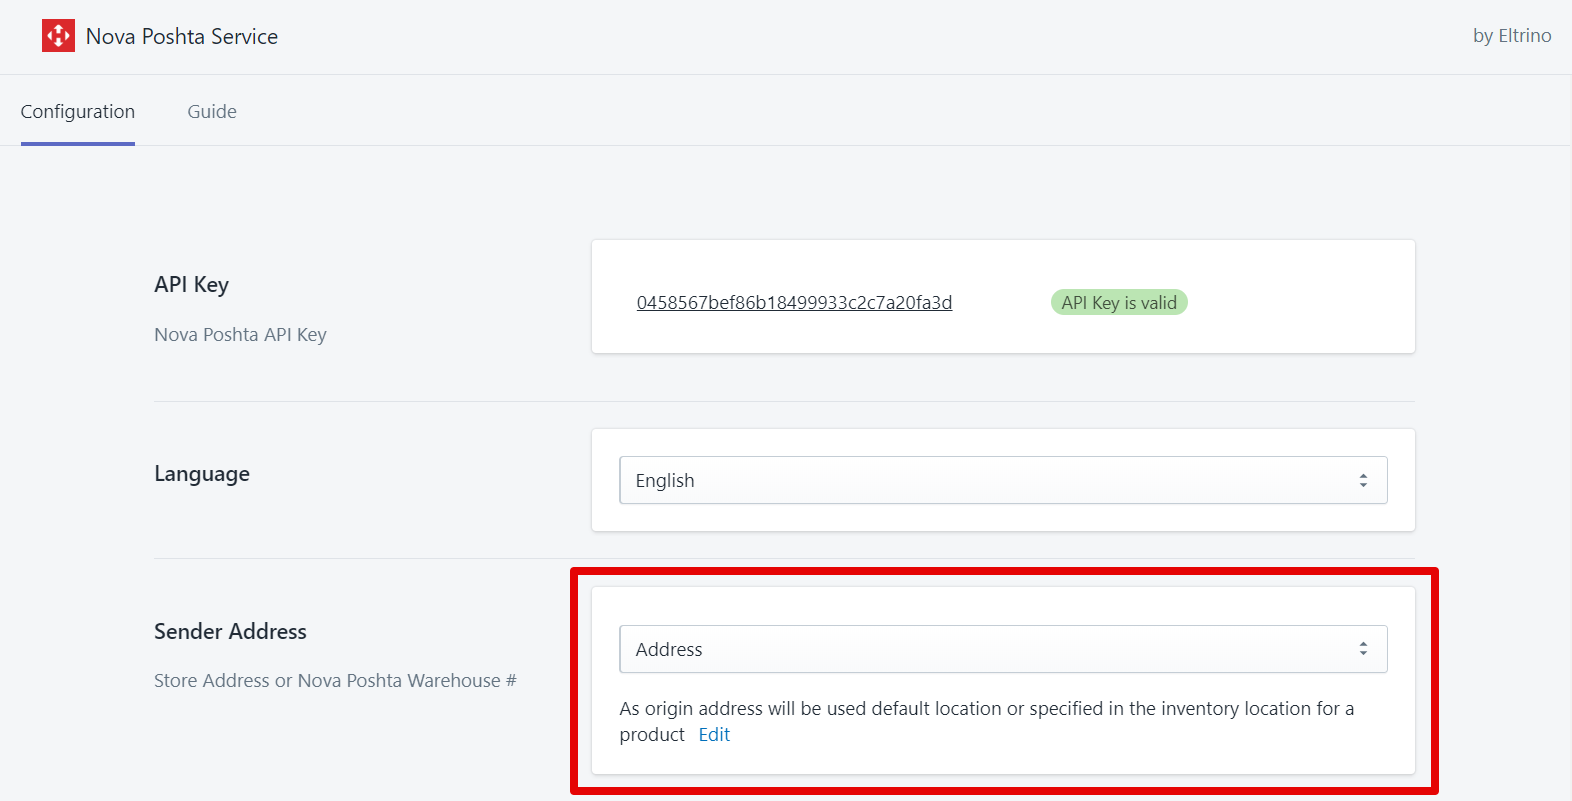Click the 'Language' section heading
The image size is (1572, 801).
202,474
